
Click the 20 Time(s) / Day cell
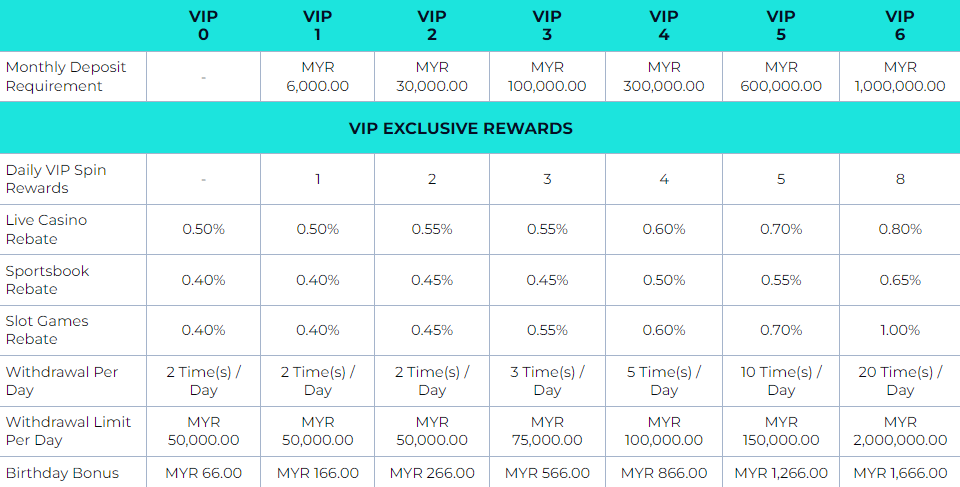[x=900, y=381]
